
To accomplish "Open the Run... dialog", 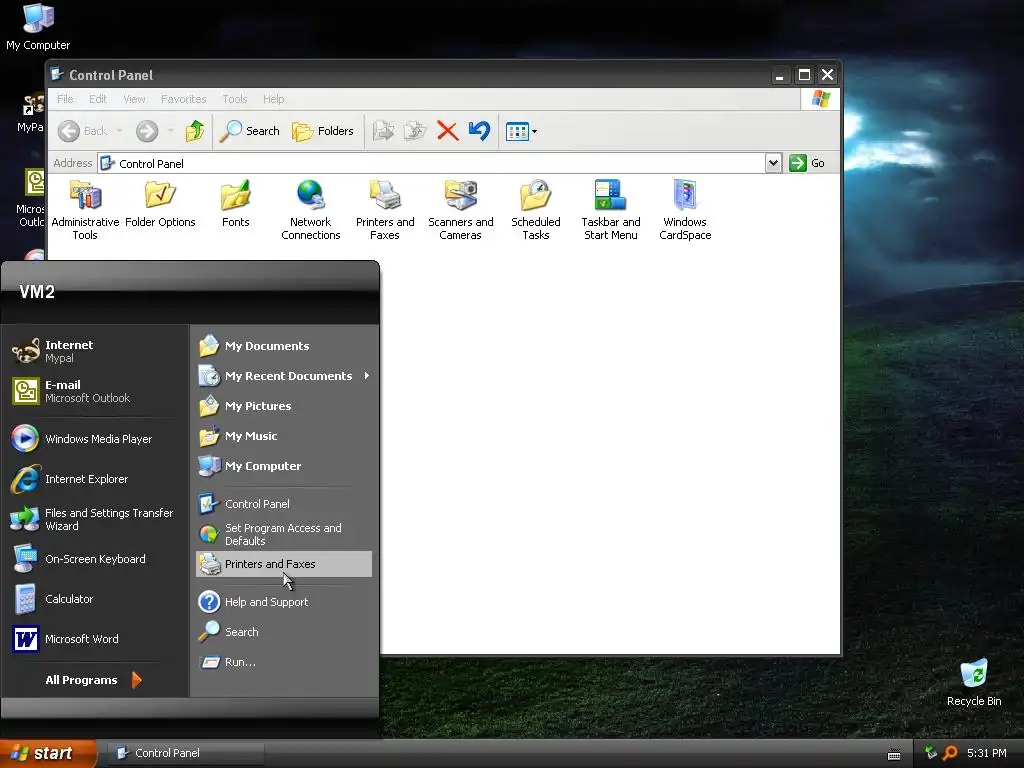I will (284, 662).
